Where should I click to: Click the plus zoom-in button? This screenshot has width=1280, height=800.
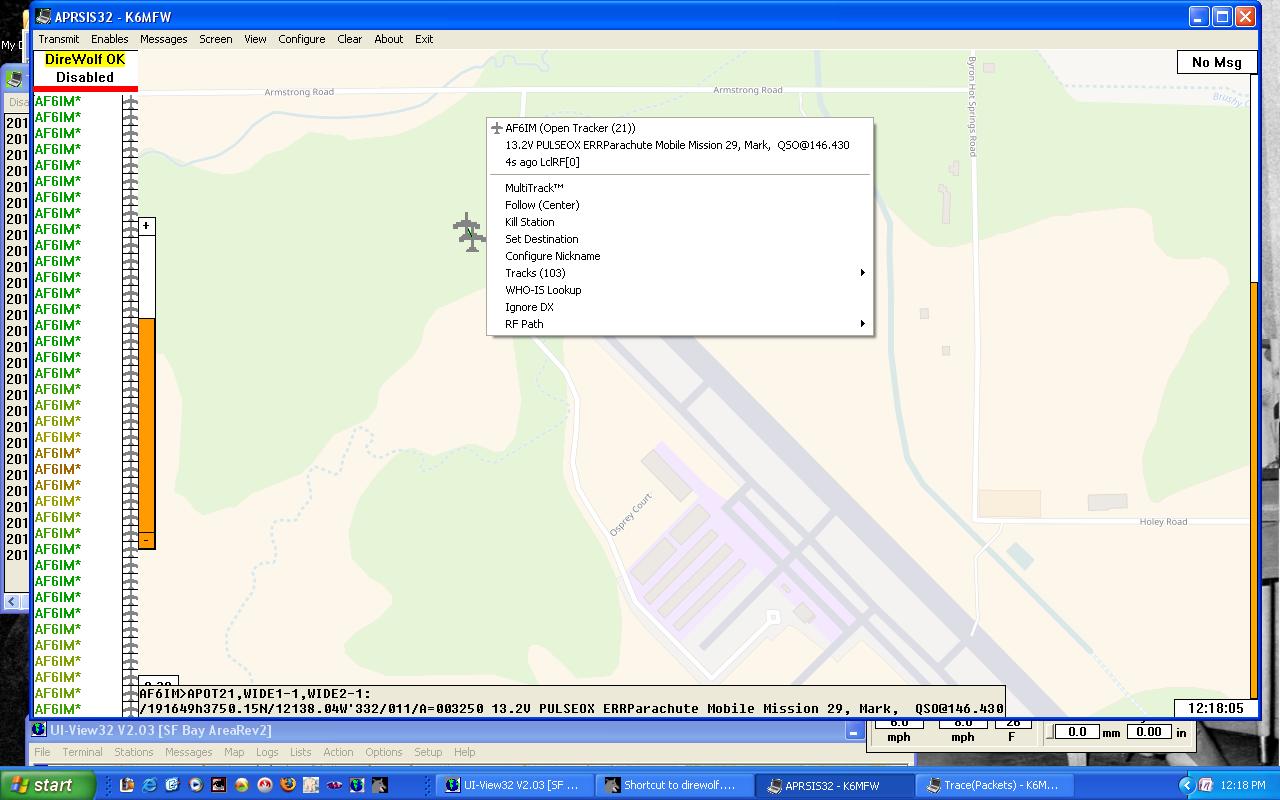pyautogui.click(x=146, y=226)
